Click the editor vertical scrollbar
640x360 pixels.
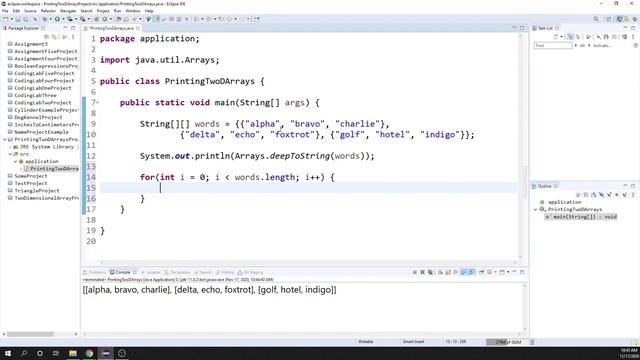click(x=526, y=182)
